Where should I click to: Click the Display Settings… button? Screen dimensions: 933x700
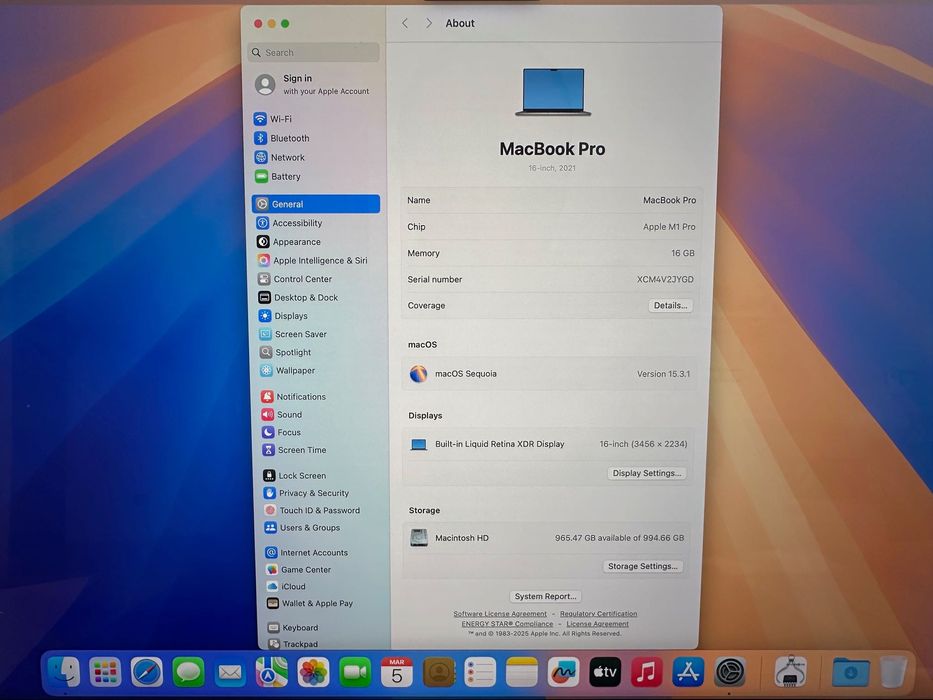click(x=647, y=473)
